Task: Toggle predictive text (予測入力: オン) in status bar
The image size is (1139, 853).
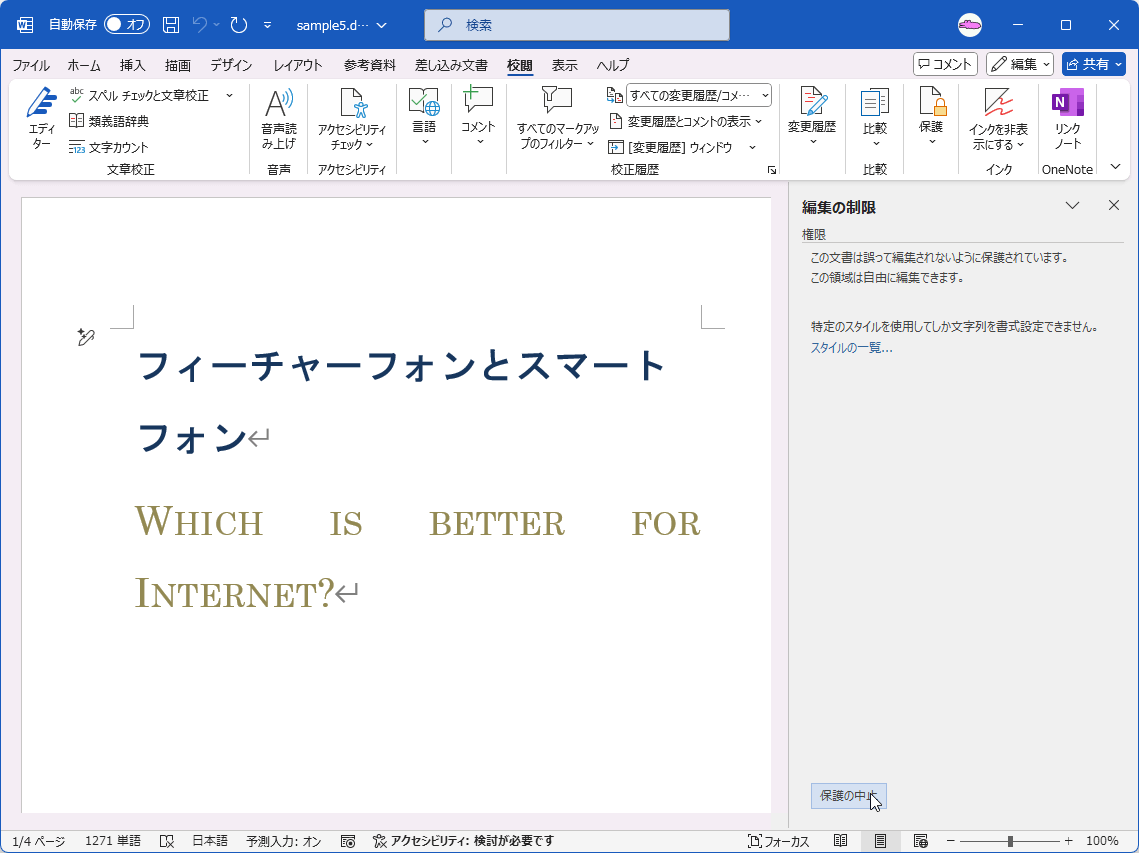Action: [284, 841]
